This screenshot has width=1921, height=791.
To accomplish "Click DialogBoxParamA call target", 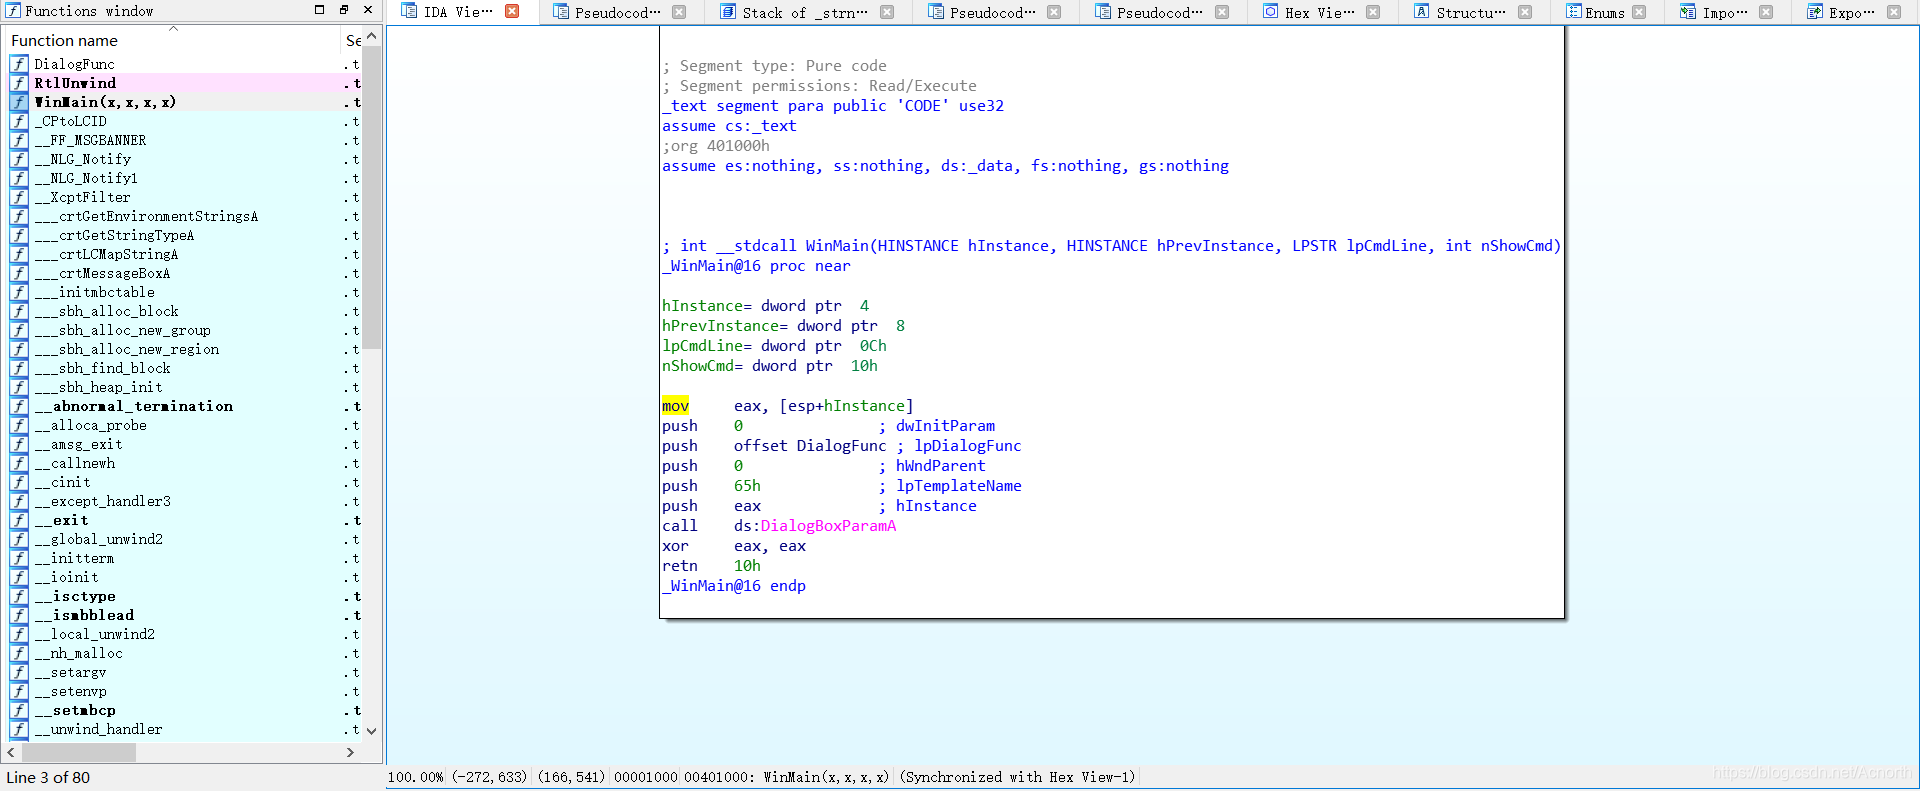I will [x=828, y=526].
